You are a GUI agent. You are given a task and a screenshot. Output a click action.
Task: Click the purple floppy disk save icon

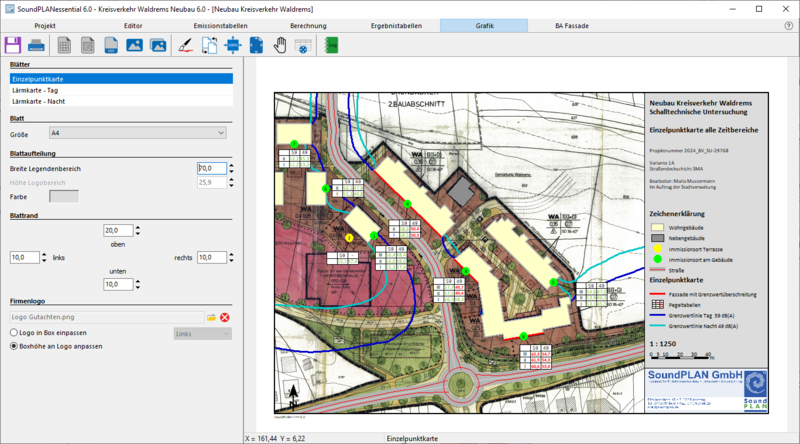[13, 45]
